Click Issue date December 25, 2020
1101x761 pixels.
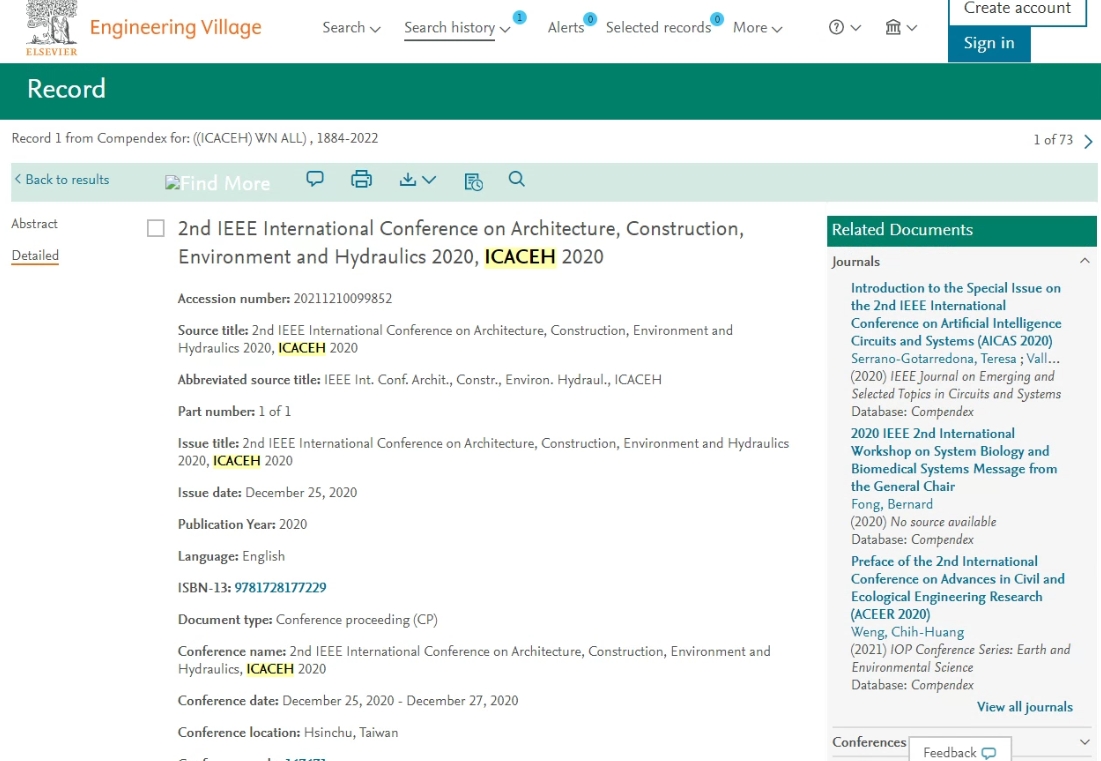click(x=301, y=492)
